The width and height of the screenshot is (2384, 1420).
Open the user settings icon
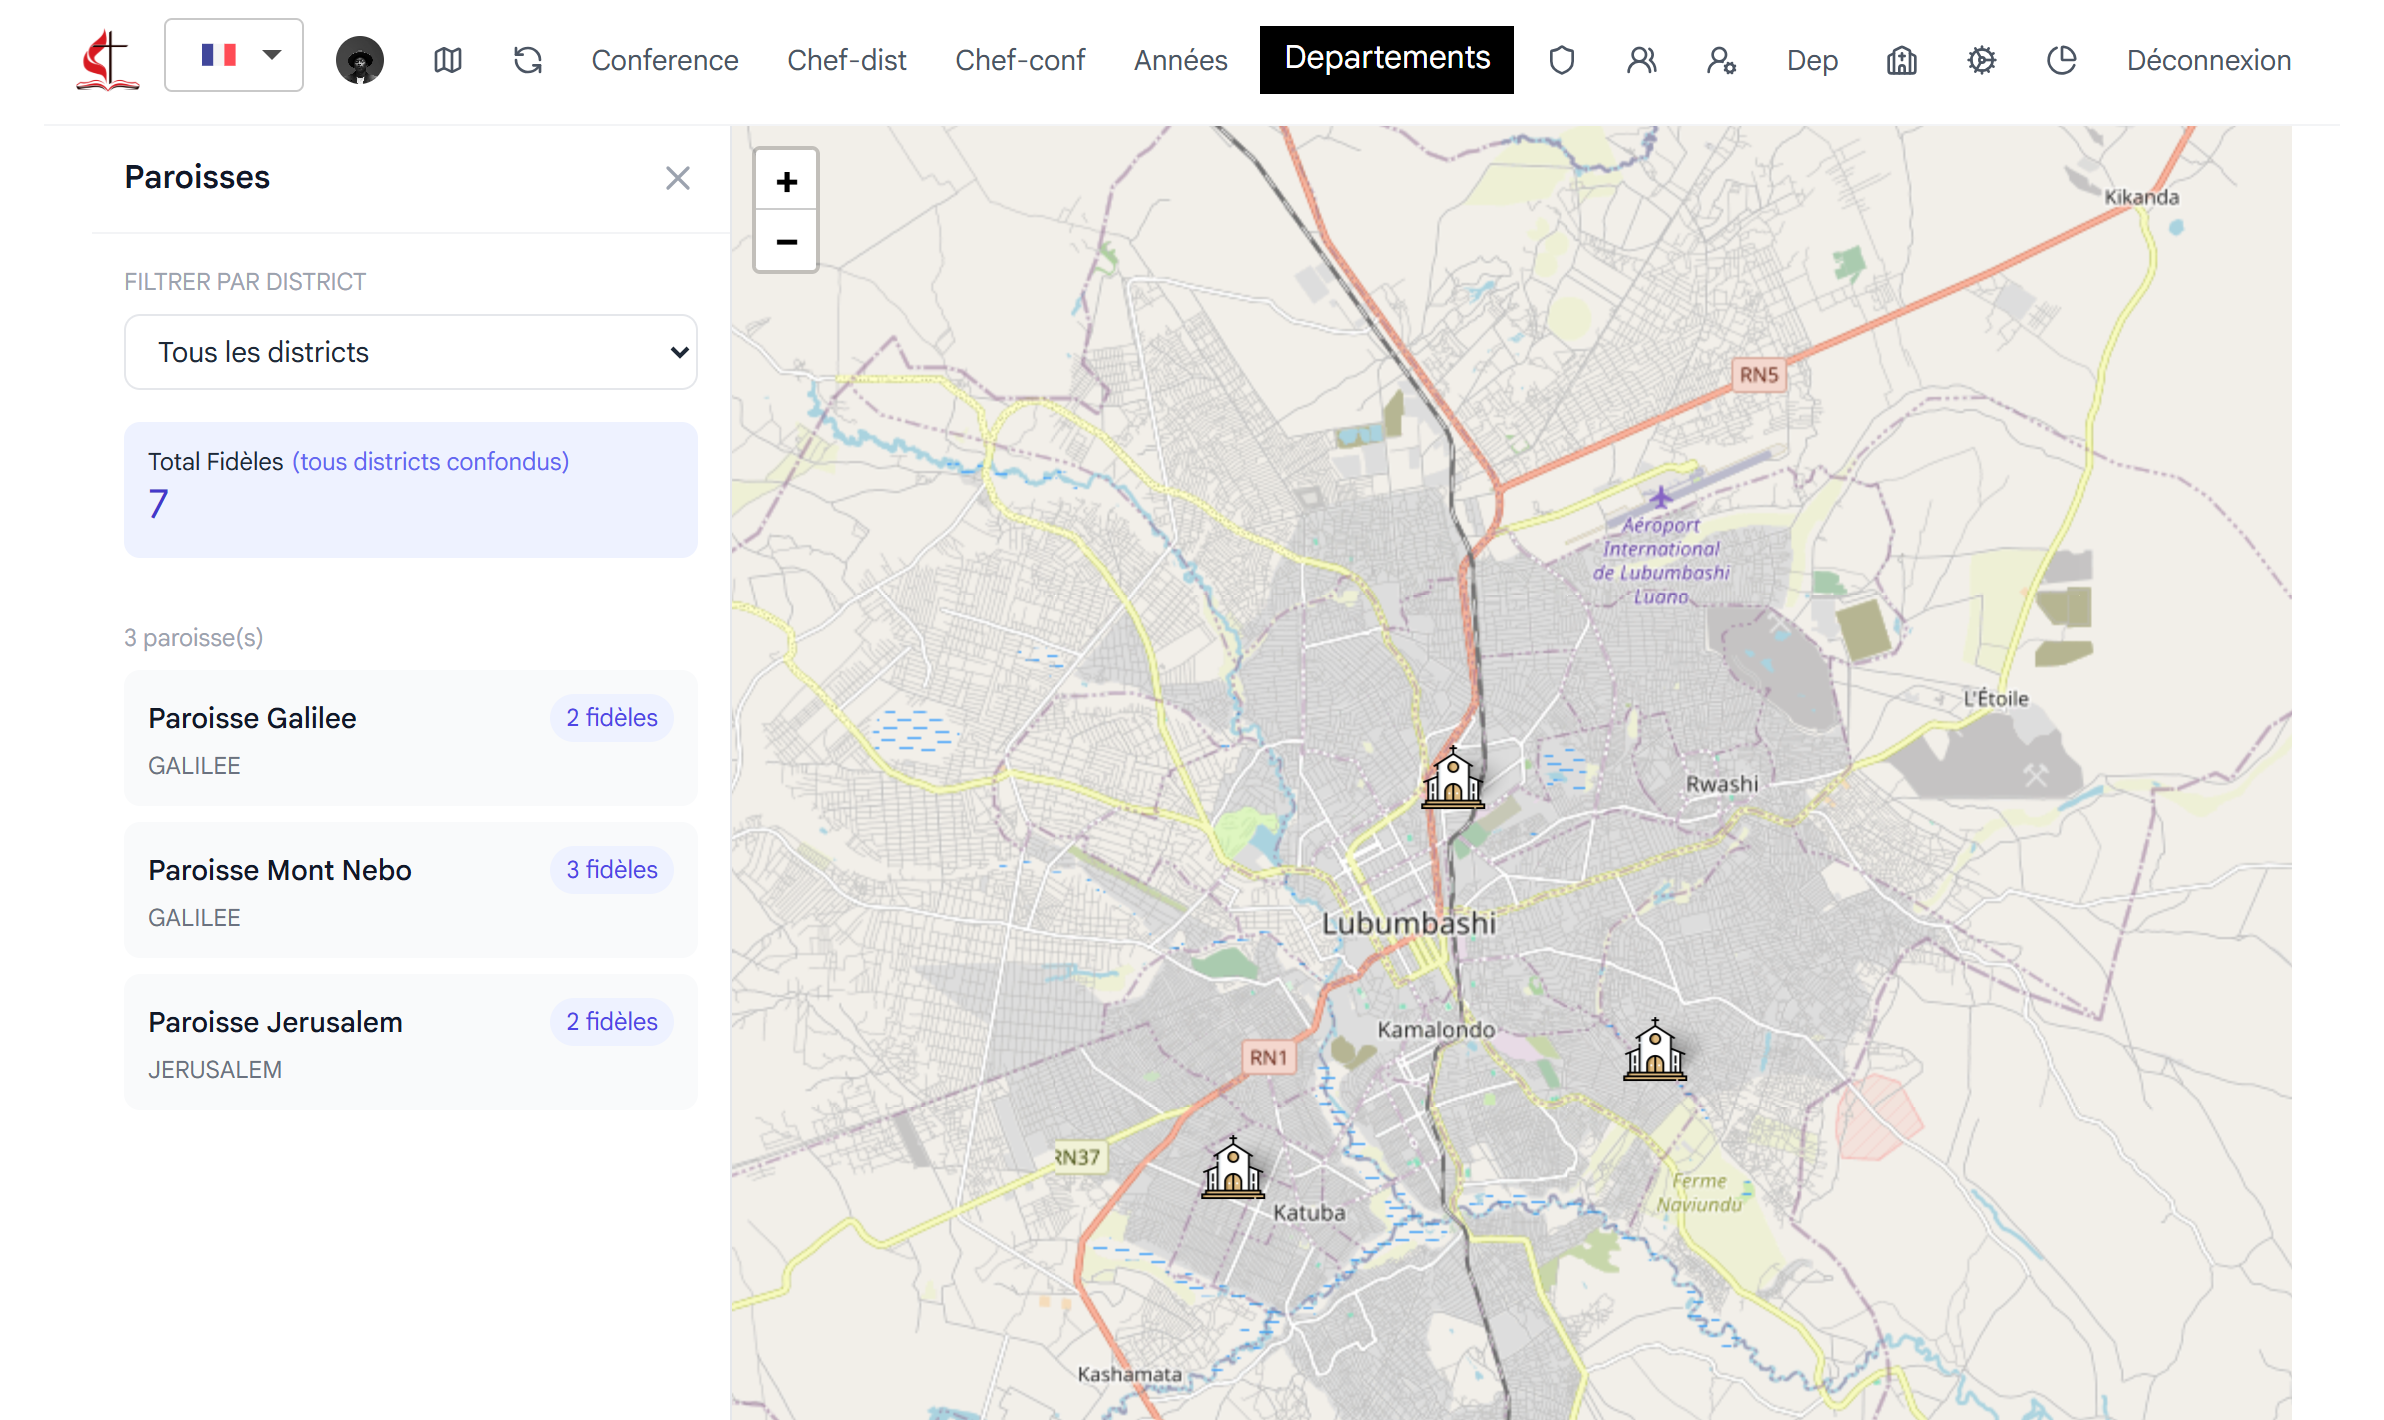[1721, 60]
